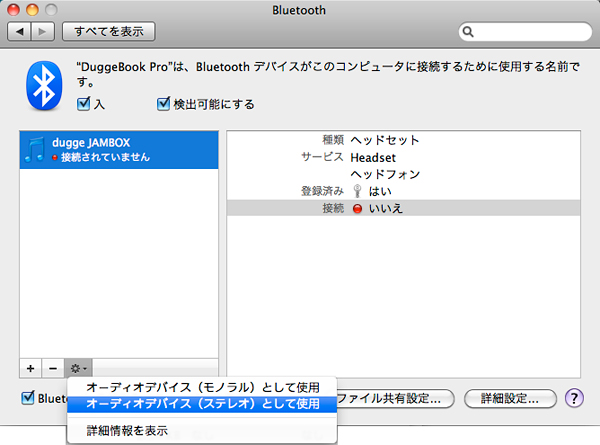Click the 登録済み はい row

coord(403,191)
